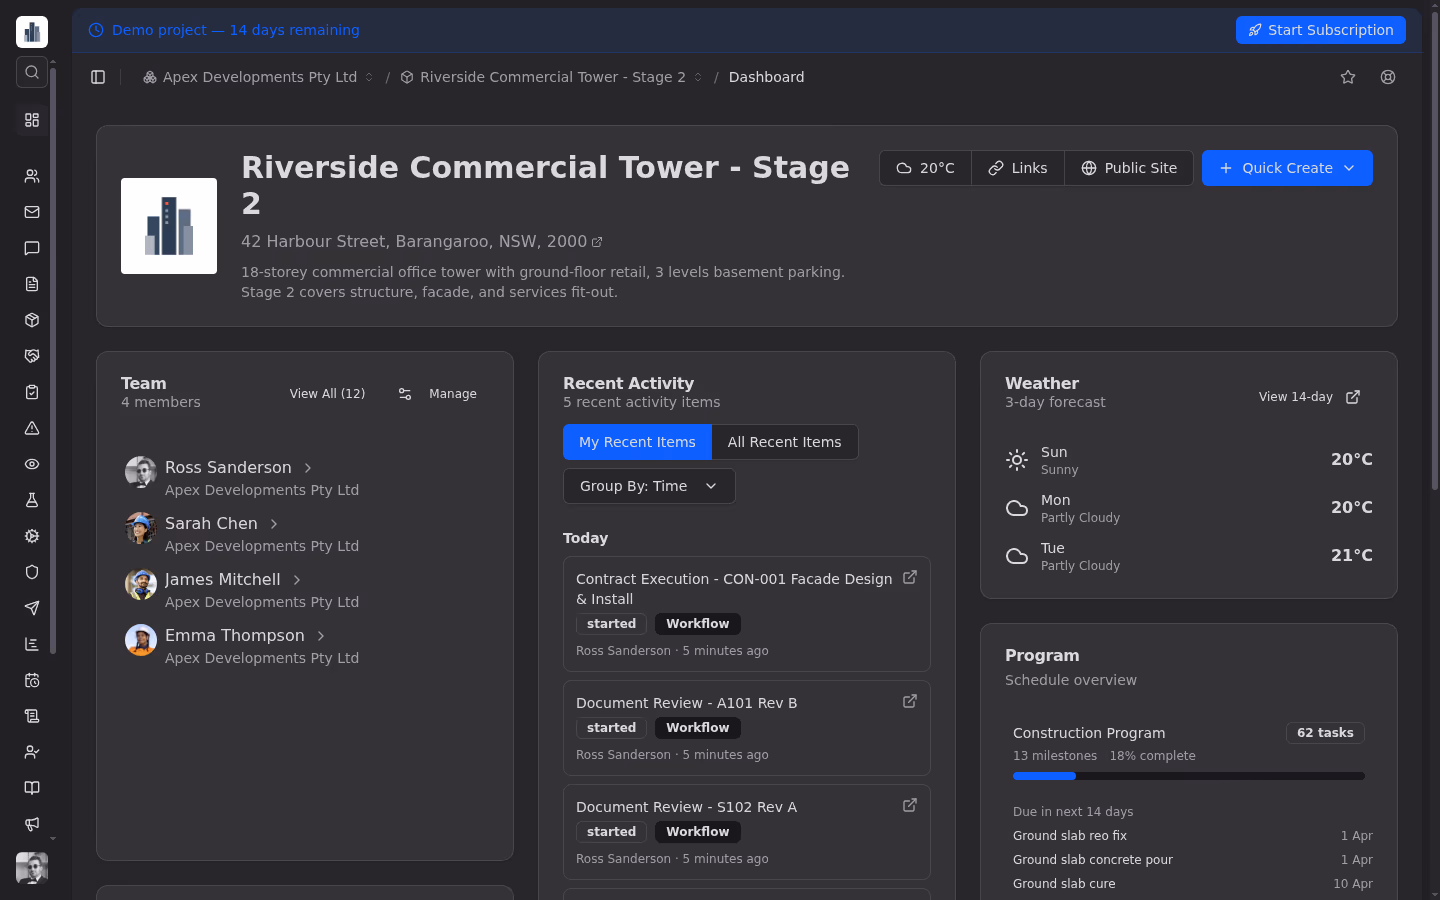Switch to All Recent Items view

[x=784, y=442]
